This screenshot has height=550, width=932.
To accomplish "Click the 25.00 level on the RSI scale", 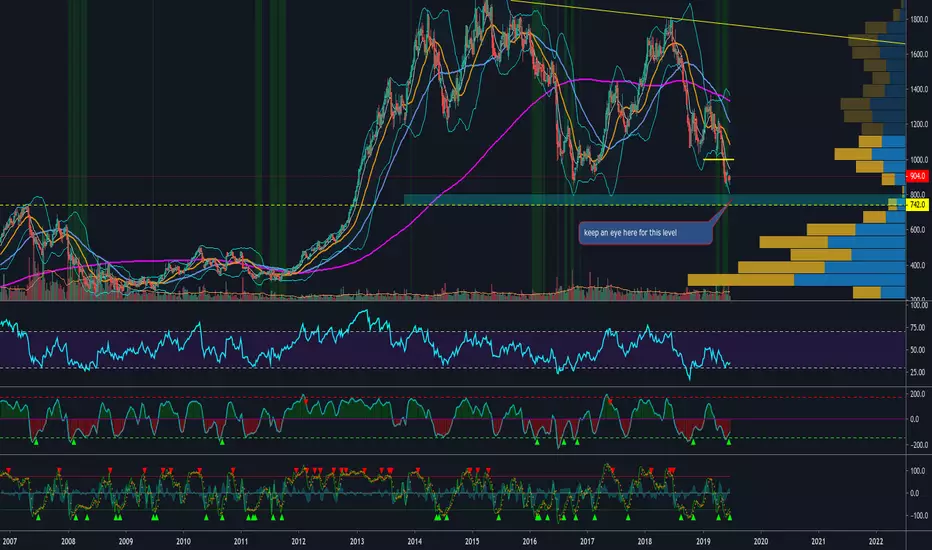I will point(918,373).
